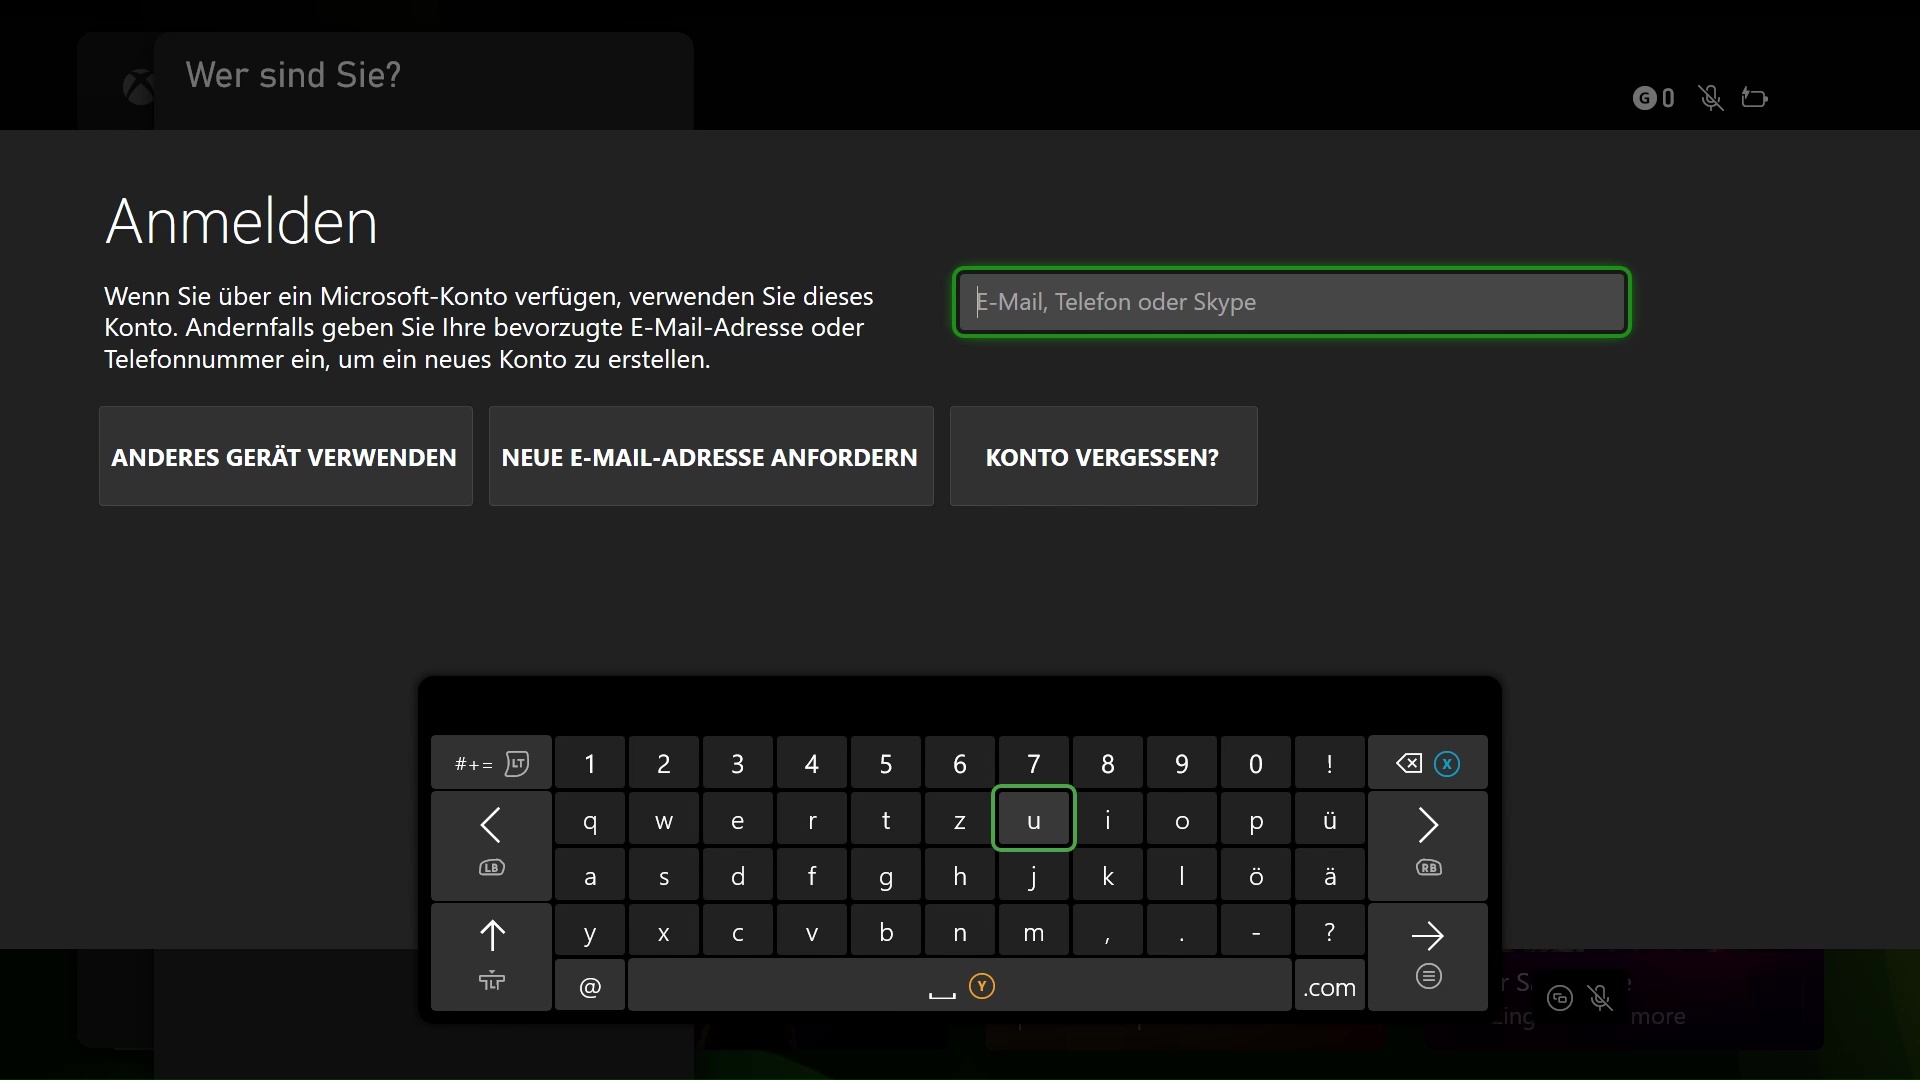Tap the p key

1256,819
